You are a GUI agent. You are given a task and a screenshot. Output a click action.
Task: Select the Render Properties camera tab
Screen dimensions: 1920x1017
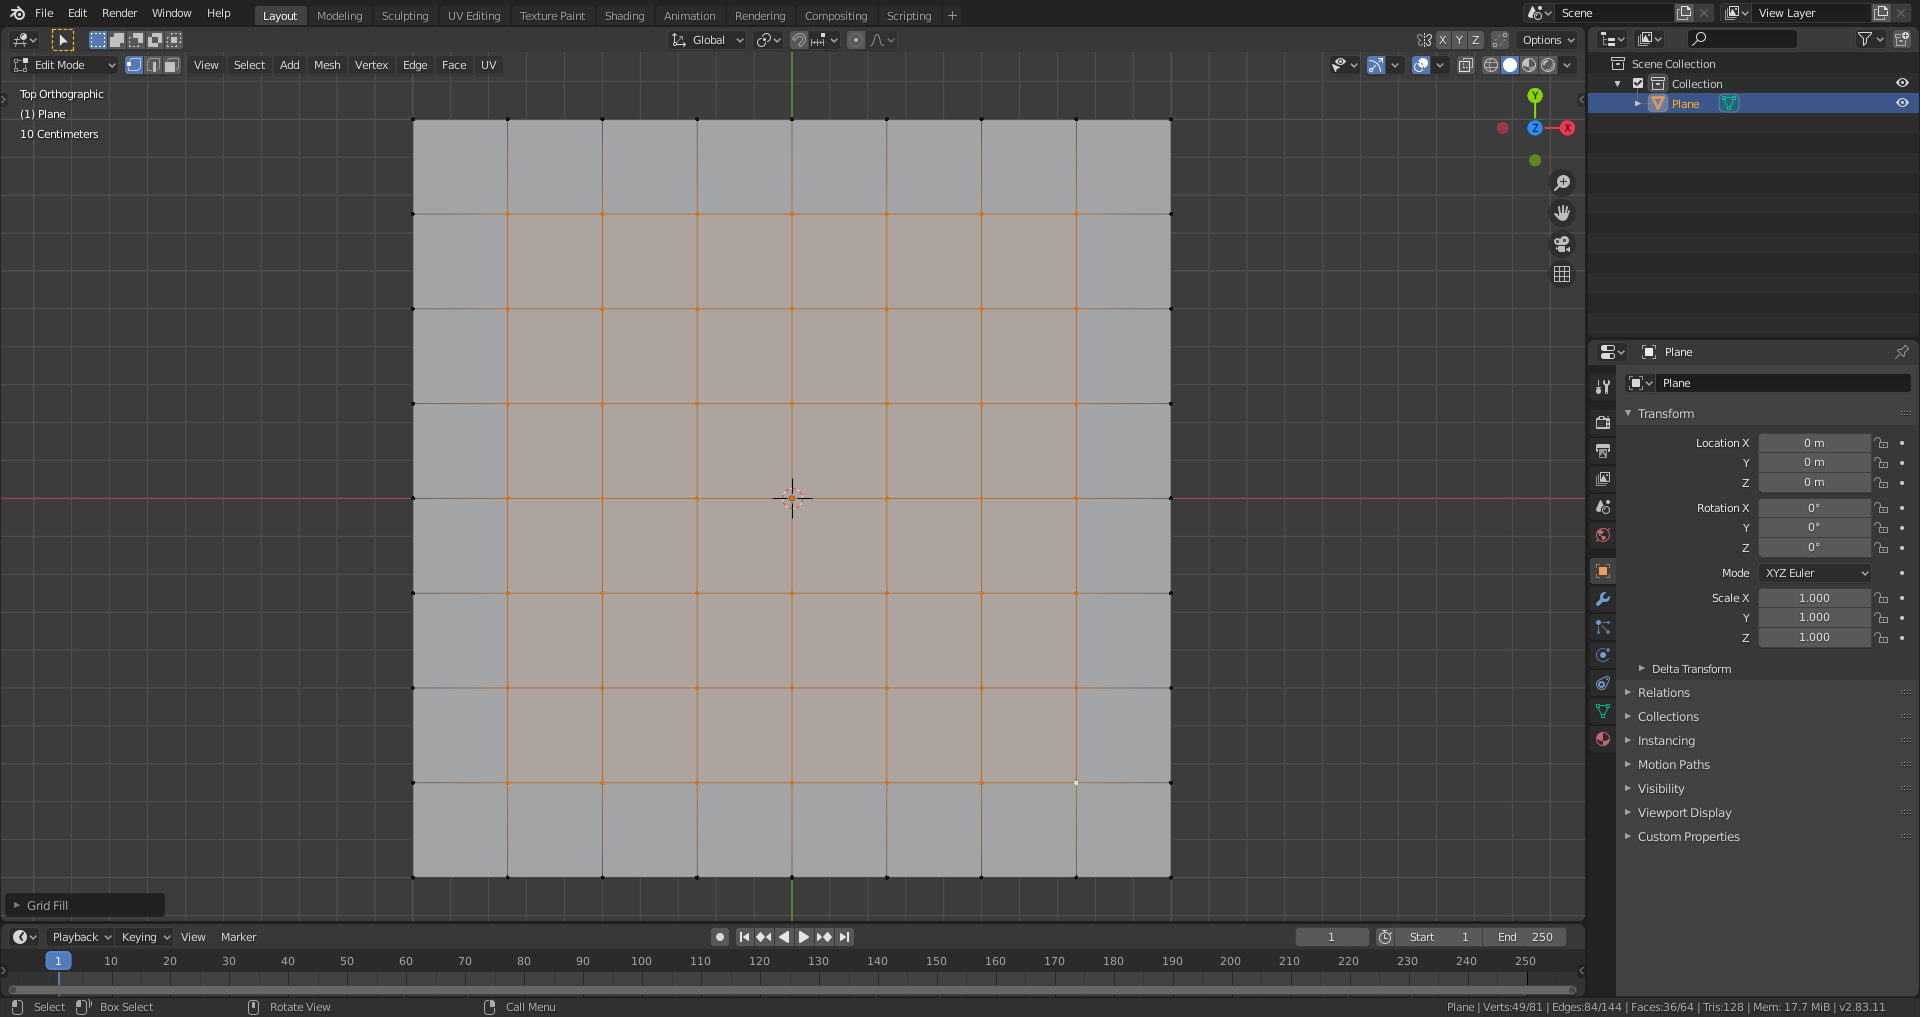1602,422
